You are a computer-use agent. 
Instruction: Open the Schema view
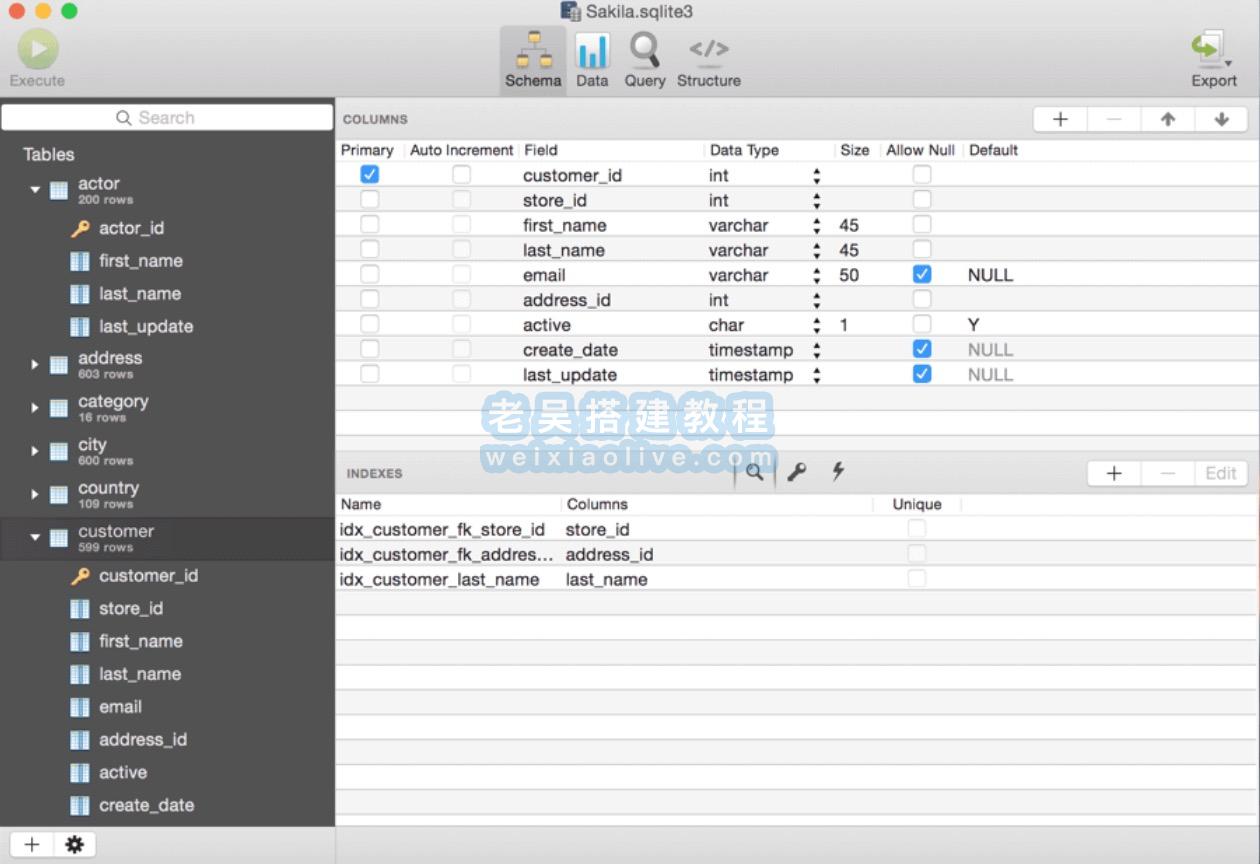coord(532,58)
